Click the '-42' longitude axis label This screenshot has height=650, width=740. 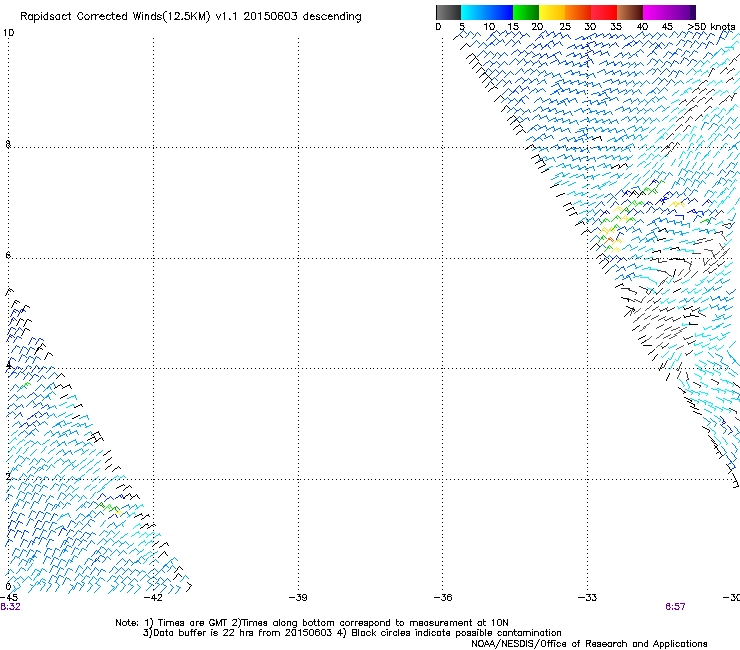153,597
